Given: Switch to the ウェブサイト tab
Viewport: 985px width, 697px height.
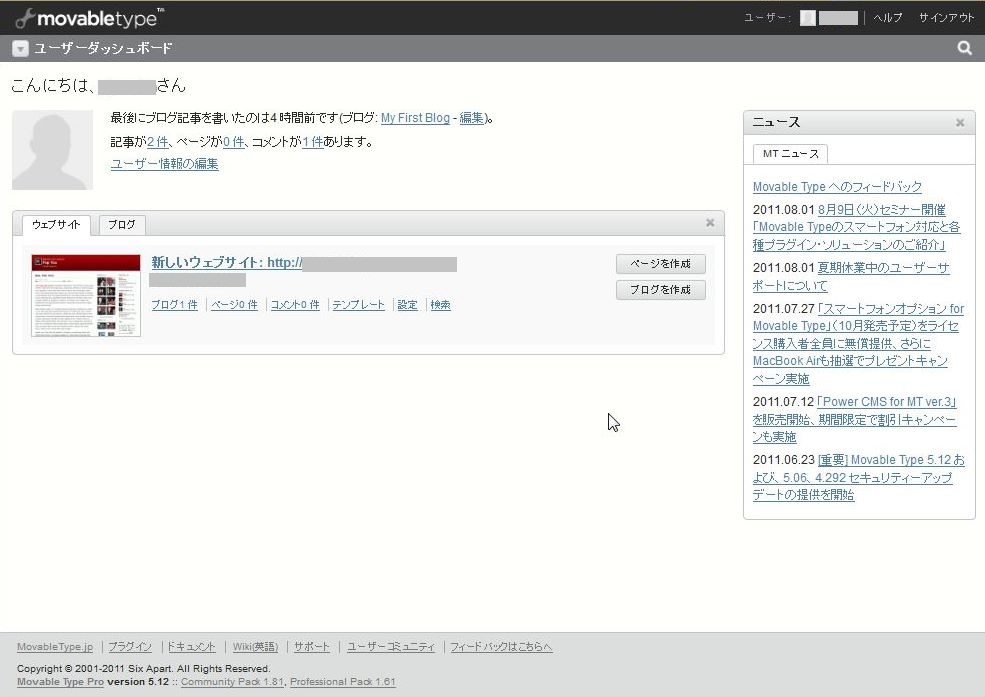Looking at the screenshot, I should (x=56, y=225).
